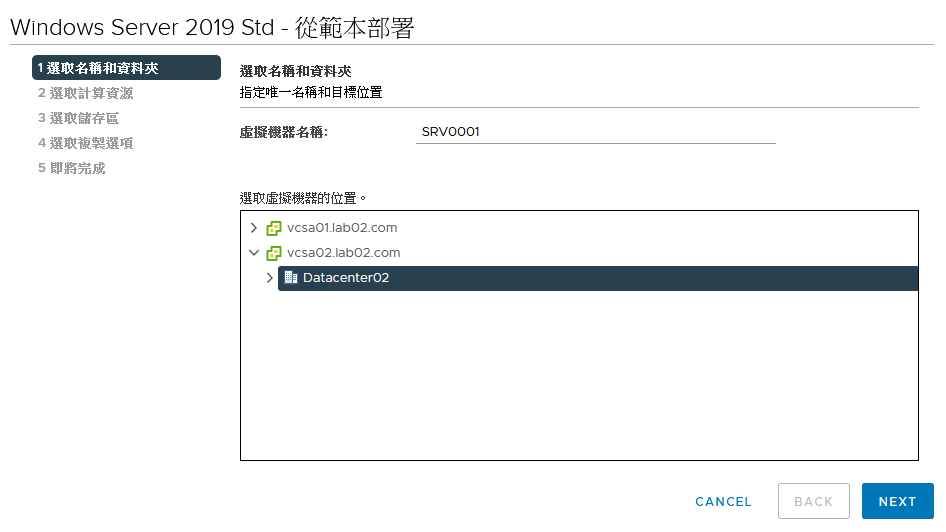The height and width of the screenshot is (532, 946).
Task: Expand the vcsa01.lab02.com tree node
Action: [x=254, y=228]
